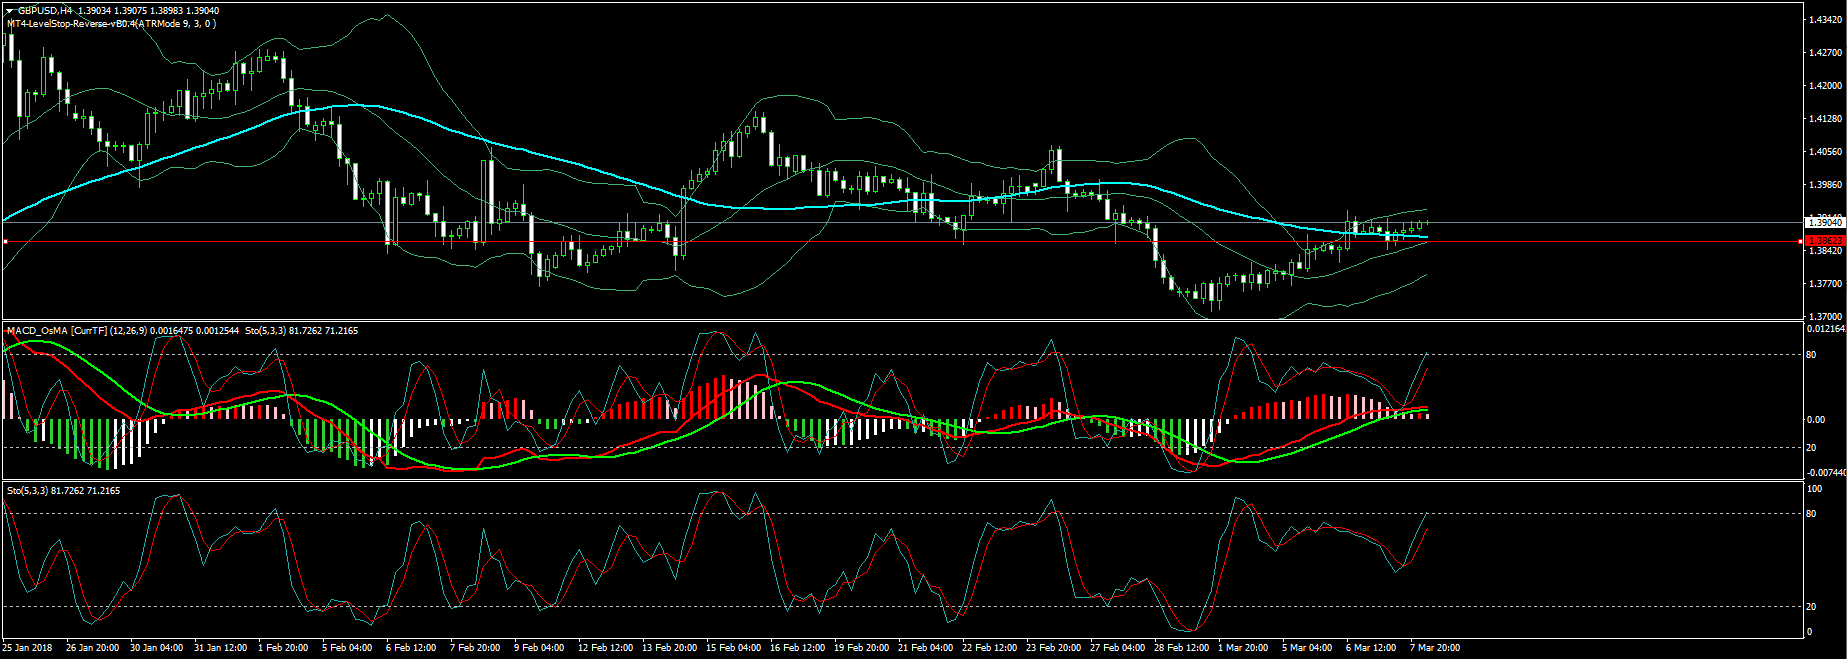Click the 9 Feb 04:00 time label
The width and height of the screenshot is (1847, 659).
coord(538,647)
